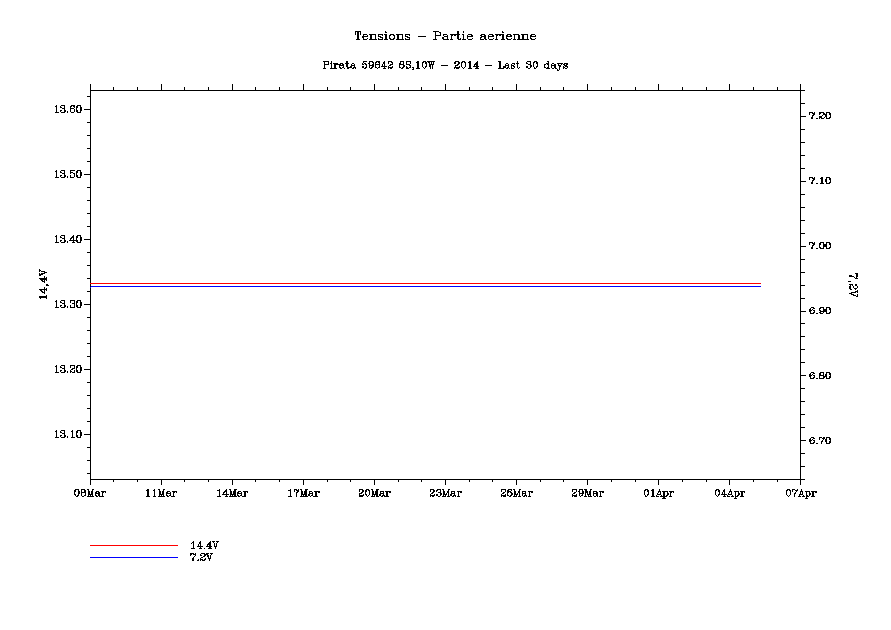The image size is (891, 630).
Task: Pick the 08Mar date on the x-axis
Action: 90,492
